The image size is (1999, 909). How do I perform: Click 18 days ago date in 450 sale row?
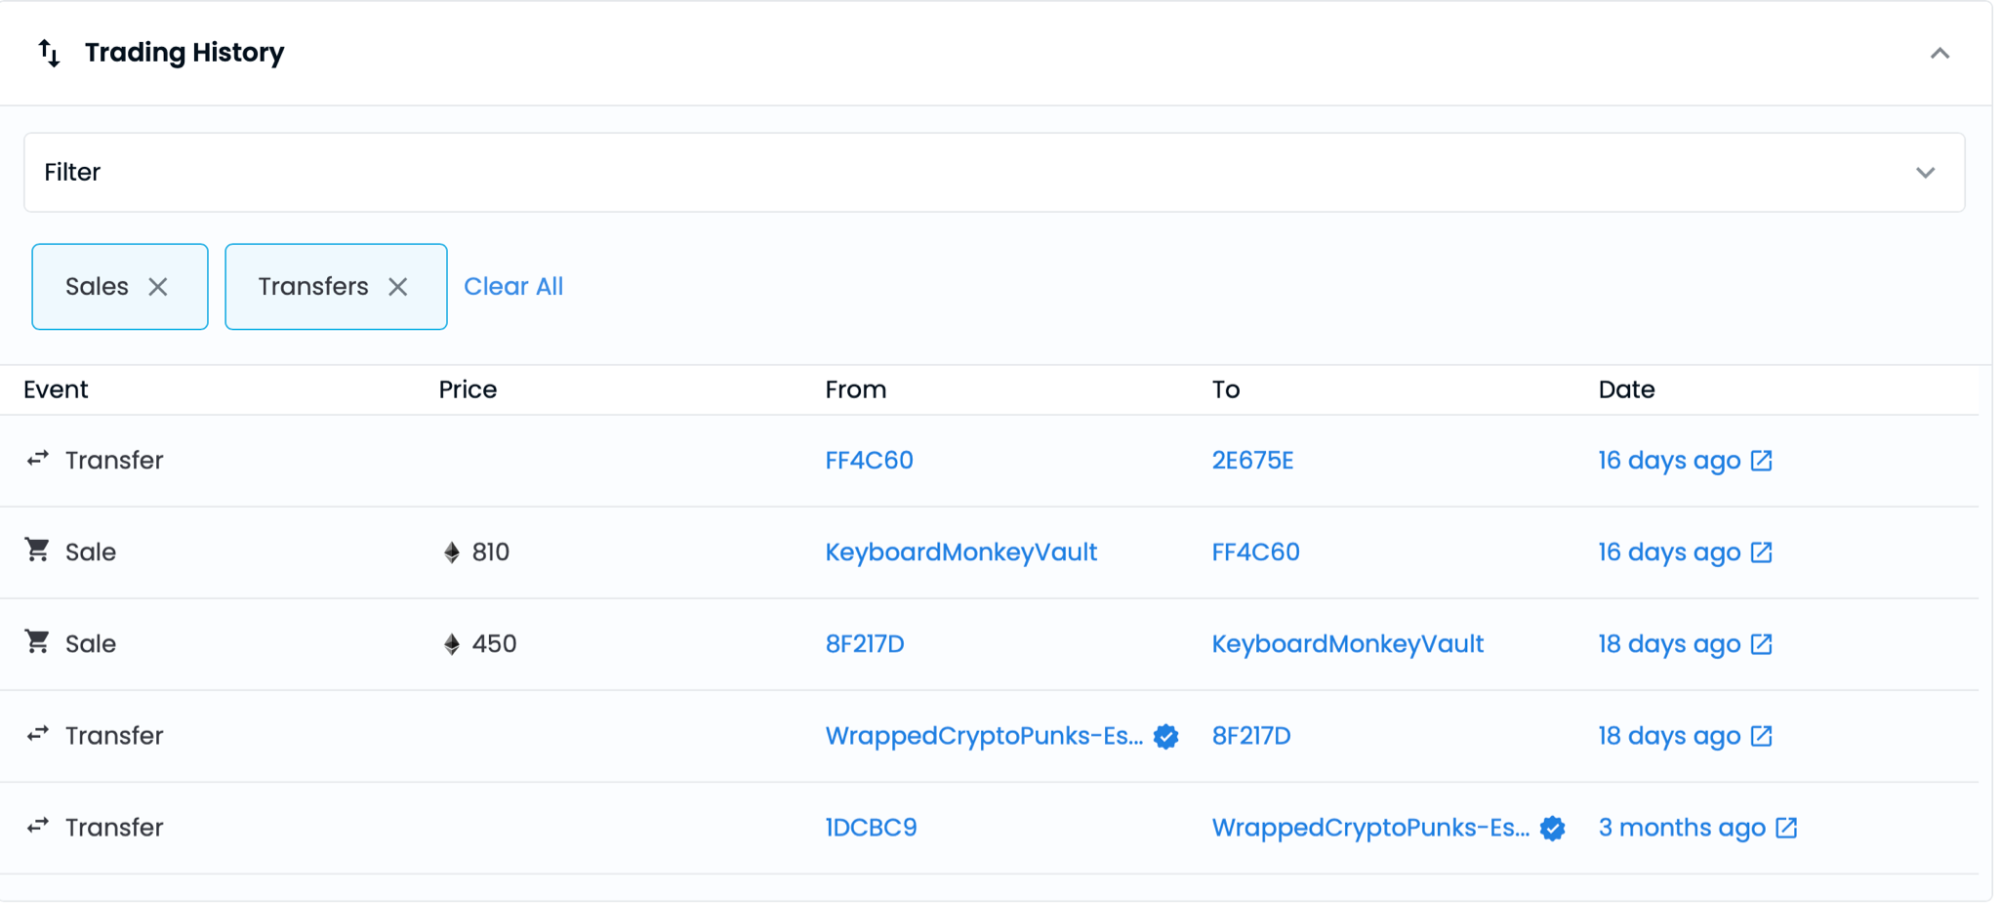[x=1669, y=645]
